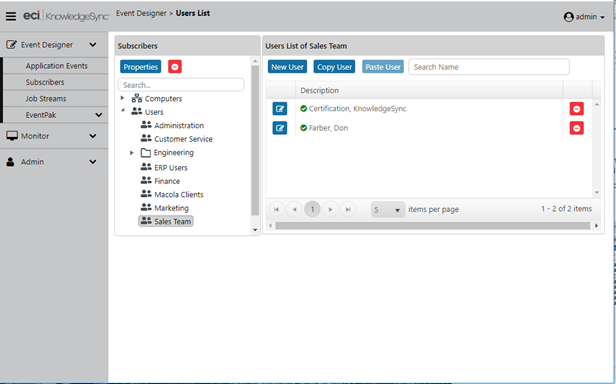Click the Monitor screen icon

(x=12, y=136)
